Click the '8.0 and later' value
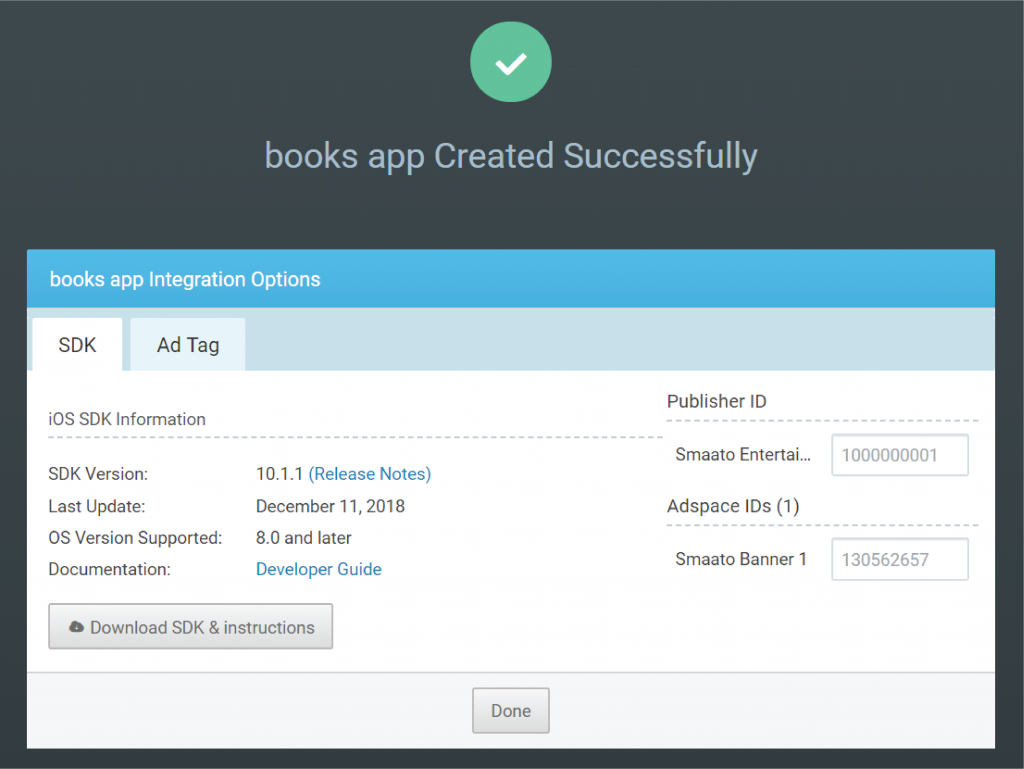 pyautogui.click(x=304, y=538)
